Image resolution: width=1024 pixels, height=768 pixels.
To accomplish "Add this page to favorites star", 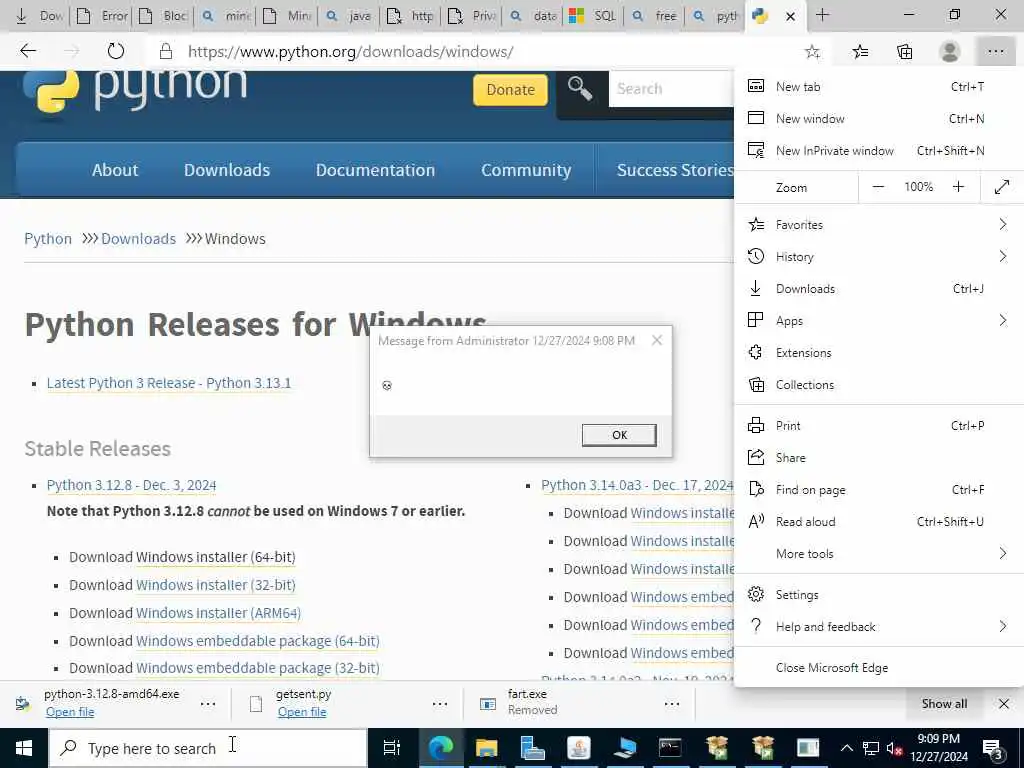I will (812, 52).
